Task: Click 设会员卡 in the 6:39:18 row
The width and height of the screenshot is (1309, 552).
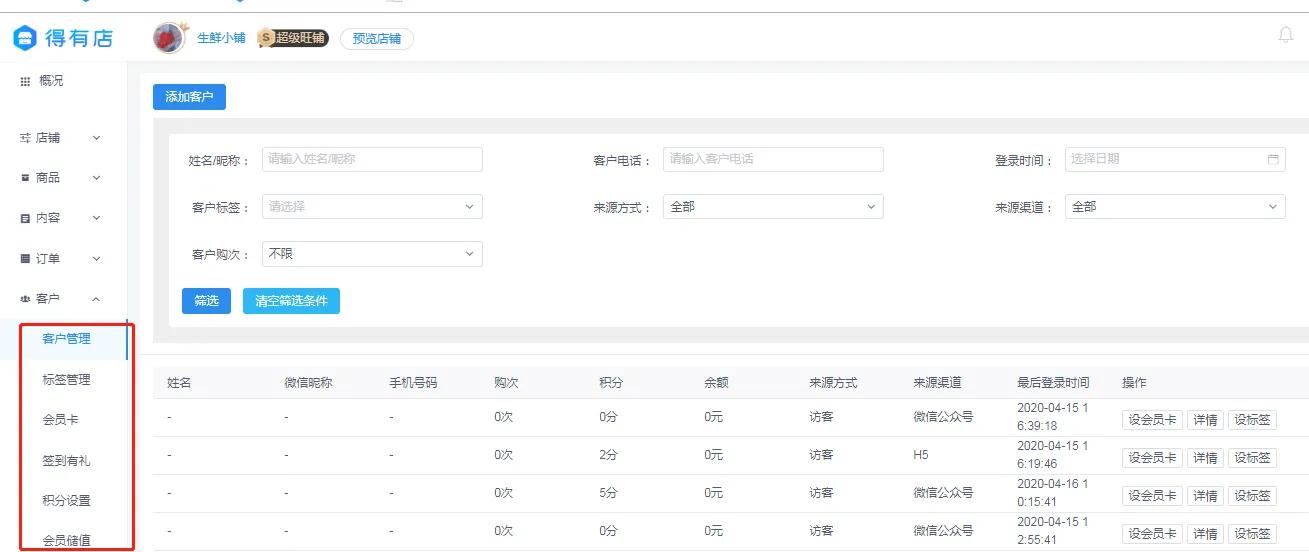Action: (1152, 420)
